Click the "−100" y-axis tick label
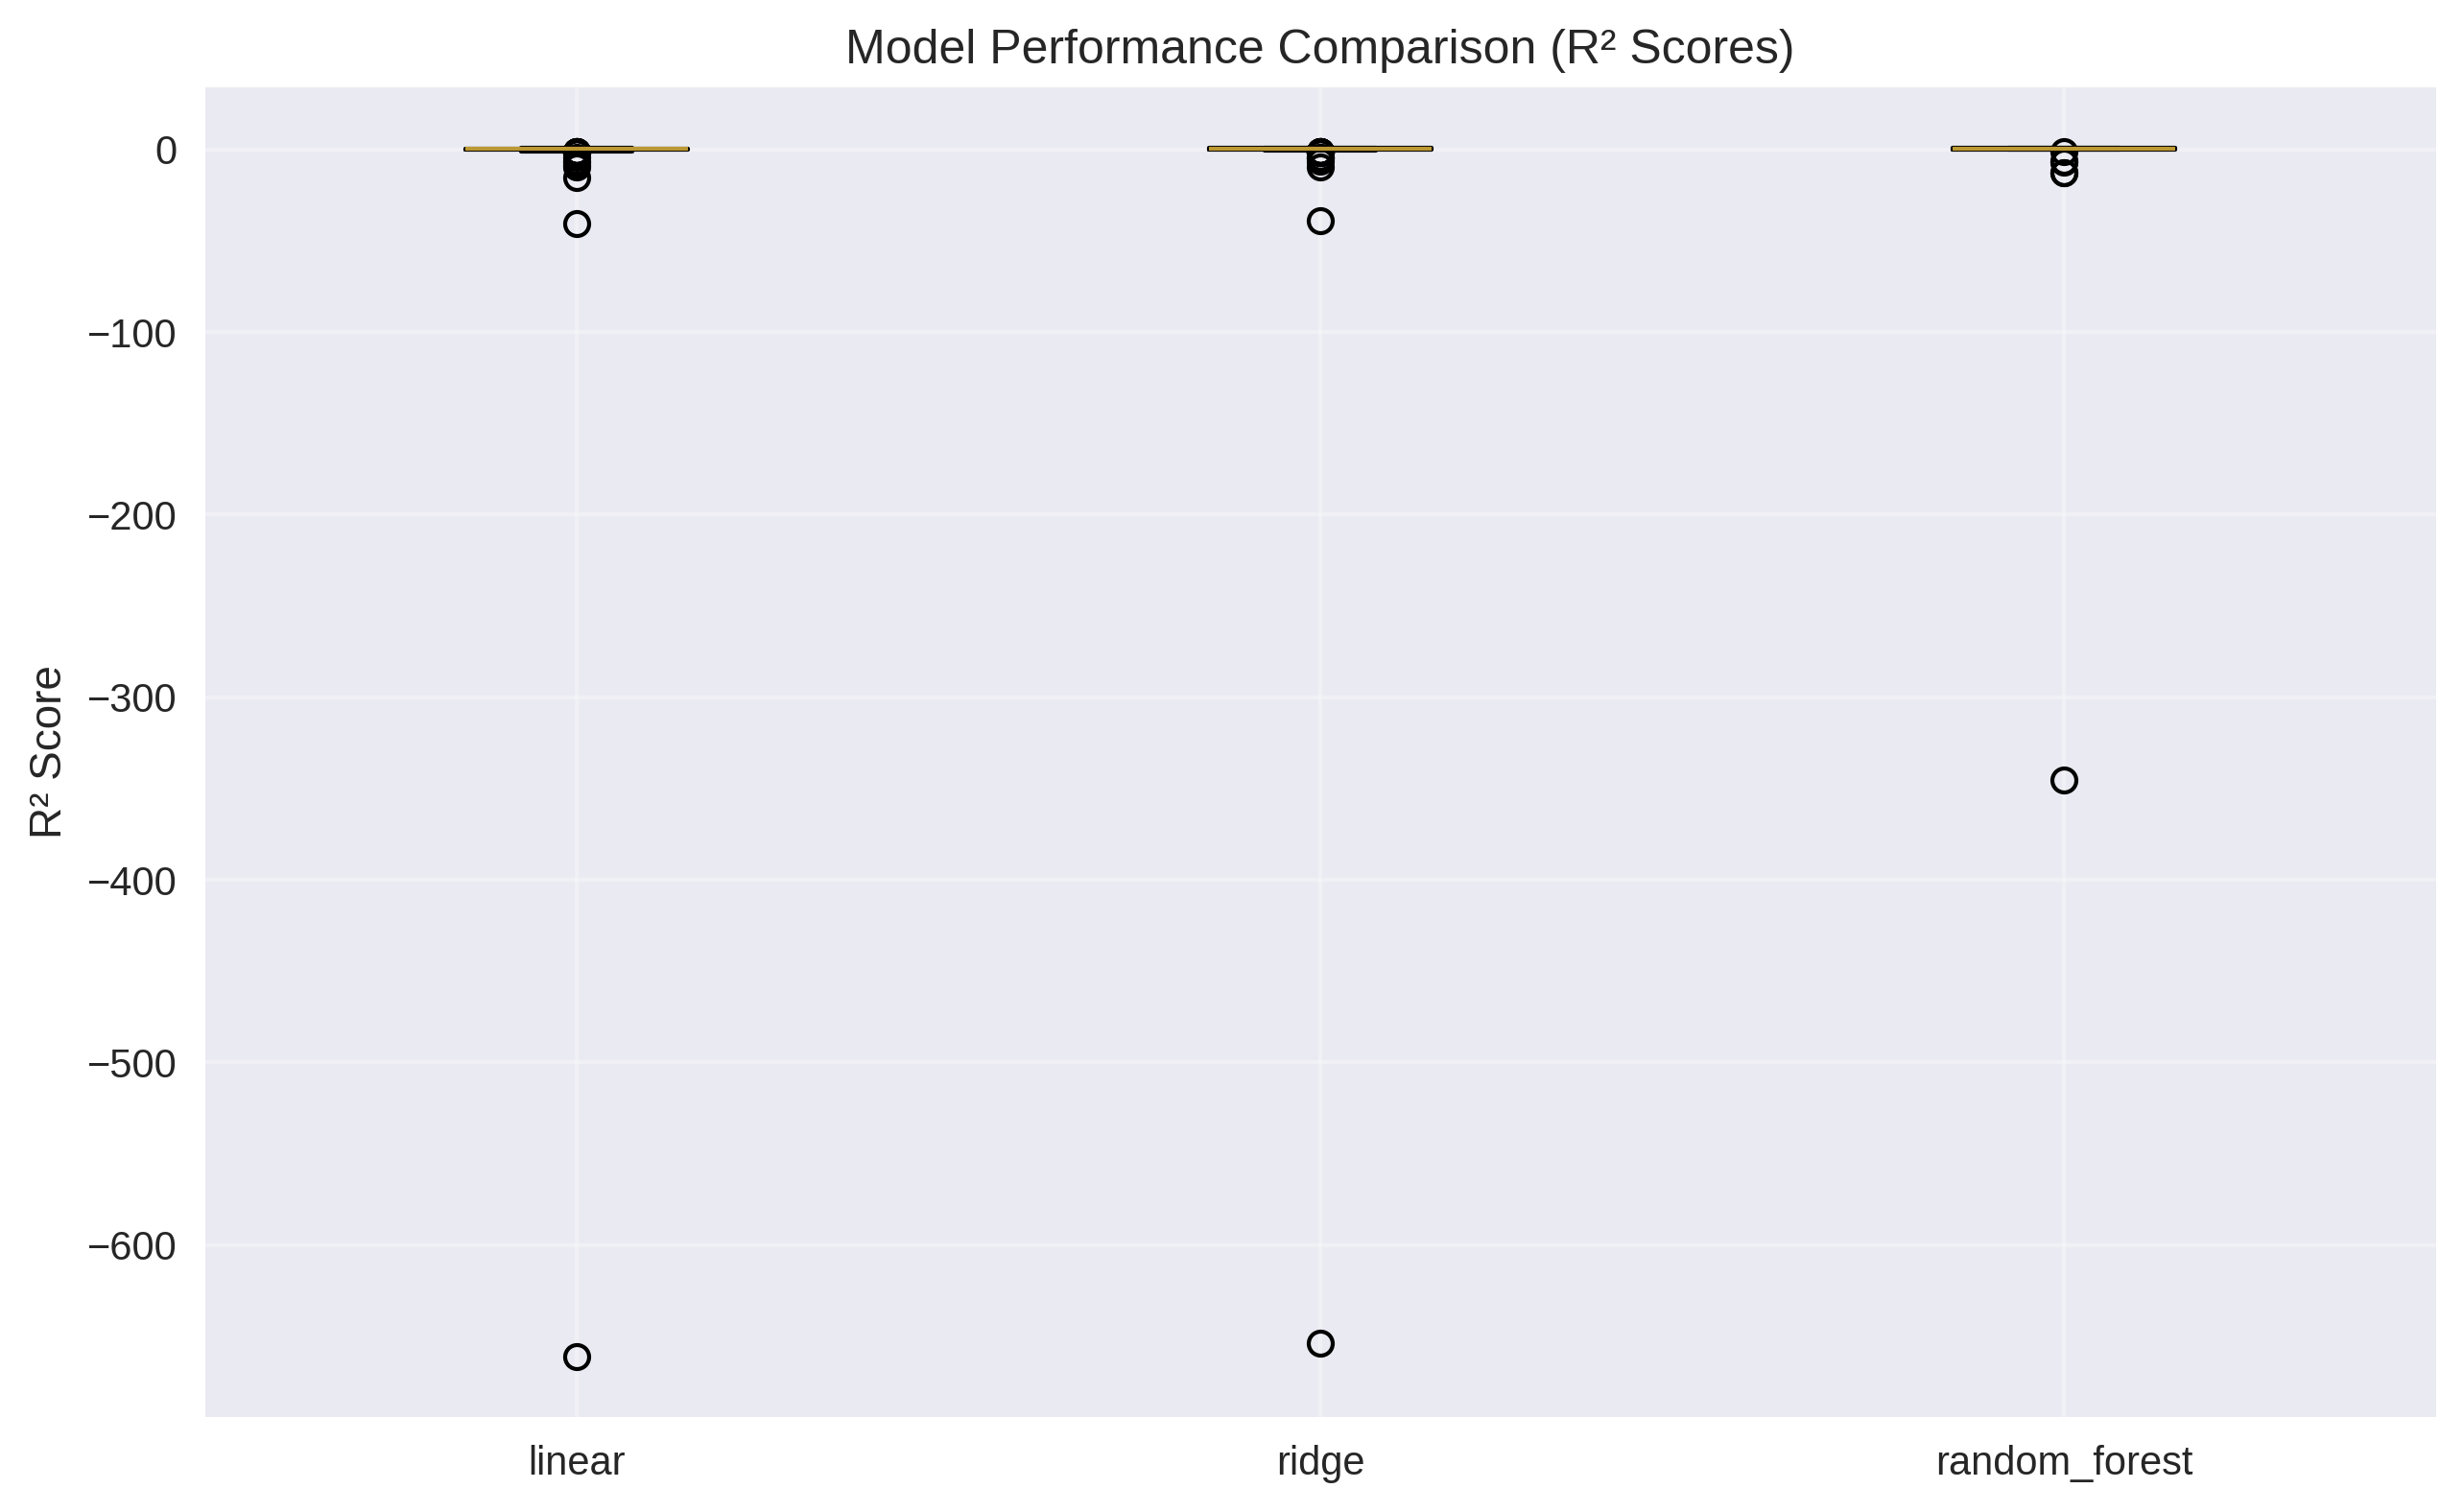This screenshot has width=2464, height=1512. 132,334
